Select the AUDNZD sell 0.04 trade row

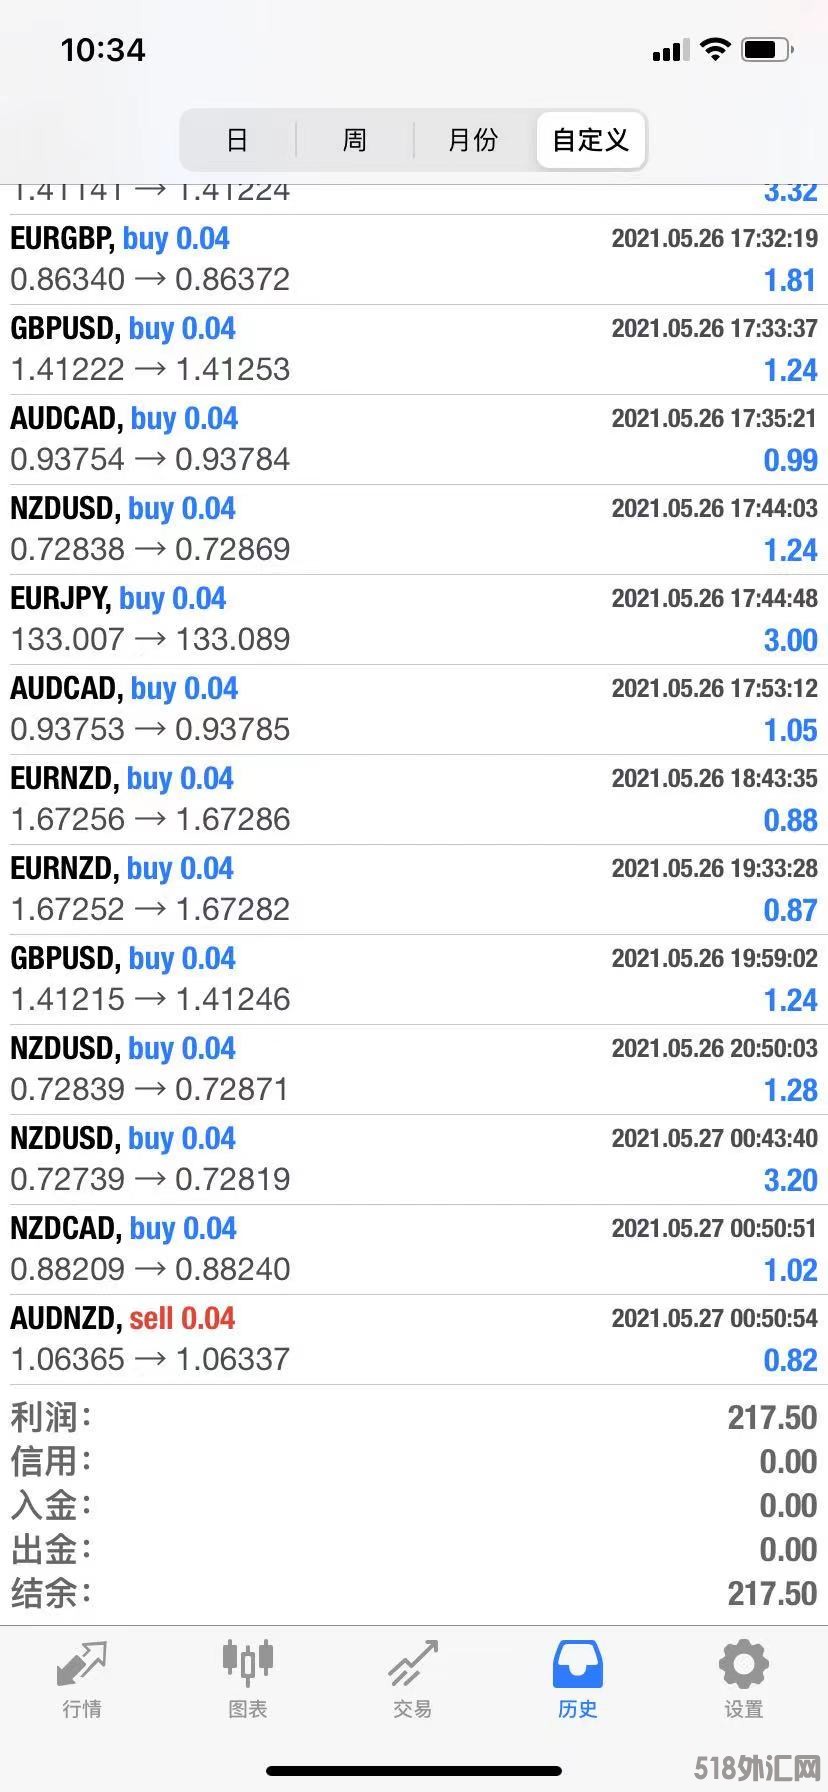[414, 1339]
